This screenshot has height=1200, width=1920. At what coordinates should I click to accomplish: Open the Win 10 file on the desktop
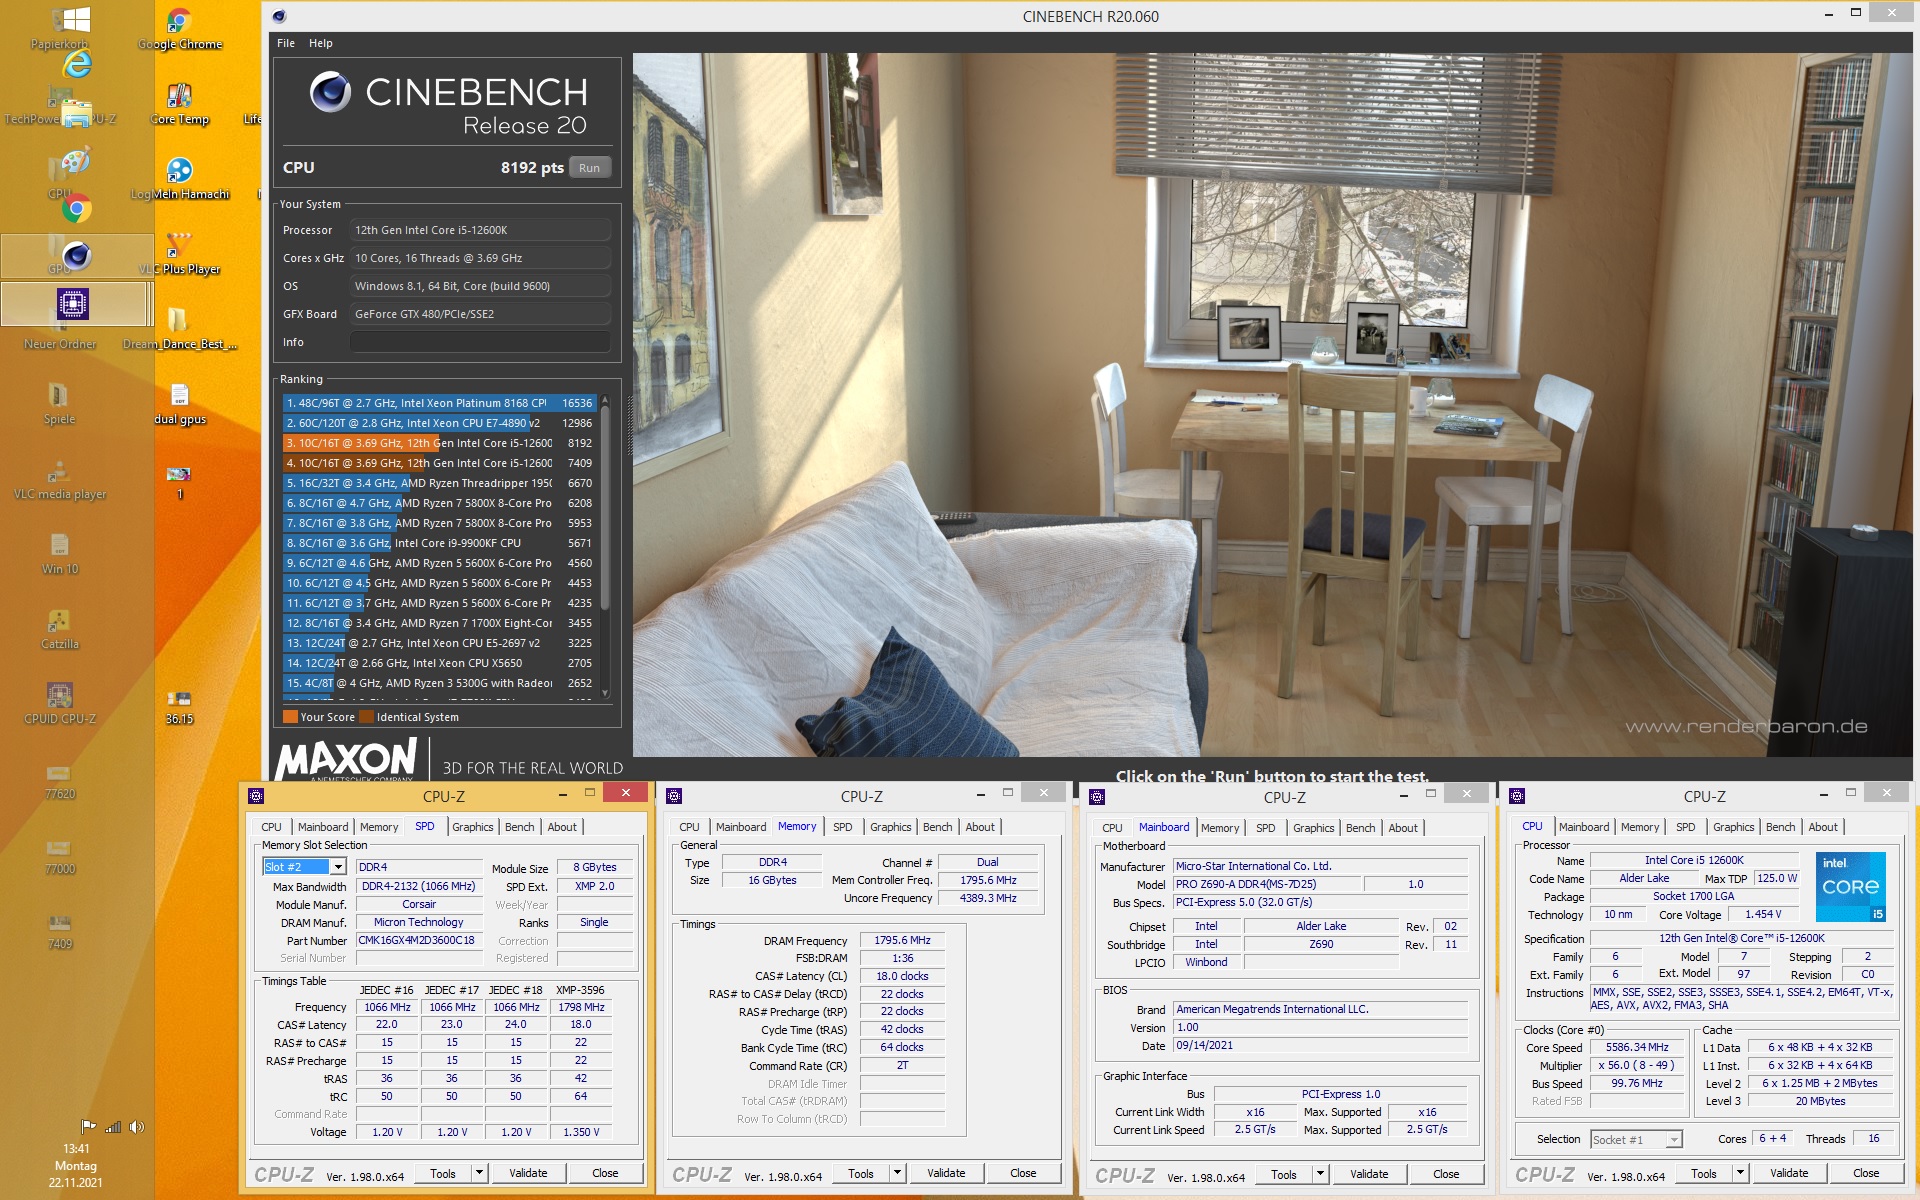[60, 554]
